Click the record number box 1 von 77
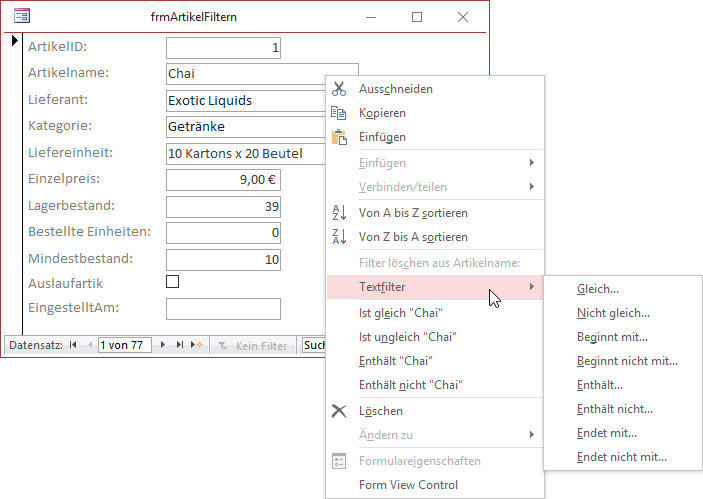 (125, 345)
